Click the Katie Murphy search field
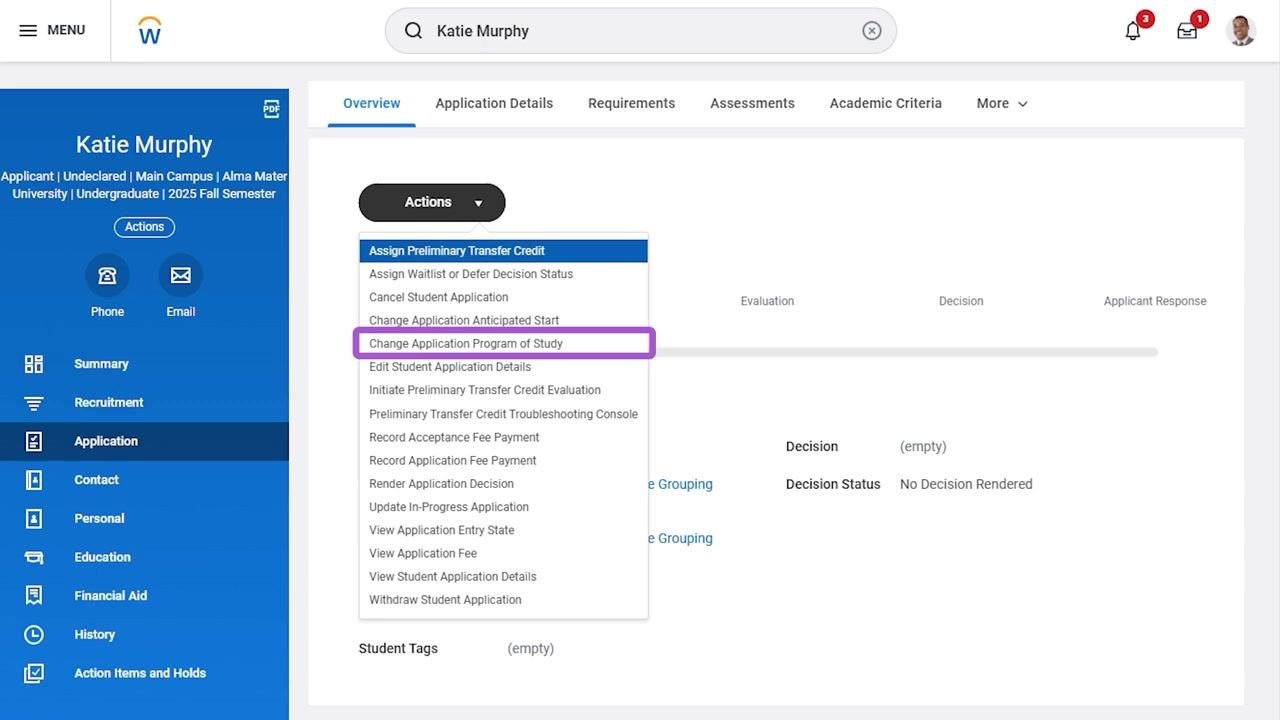The image size is (1280, 720). 640,31
